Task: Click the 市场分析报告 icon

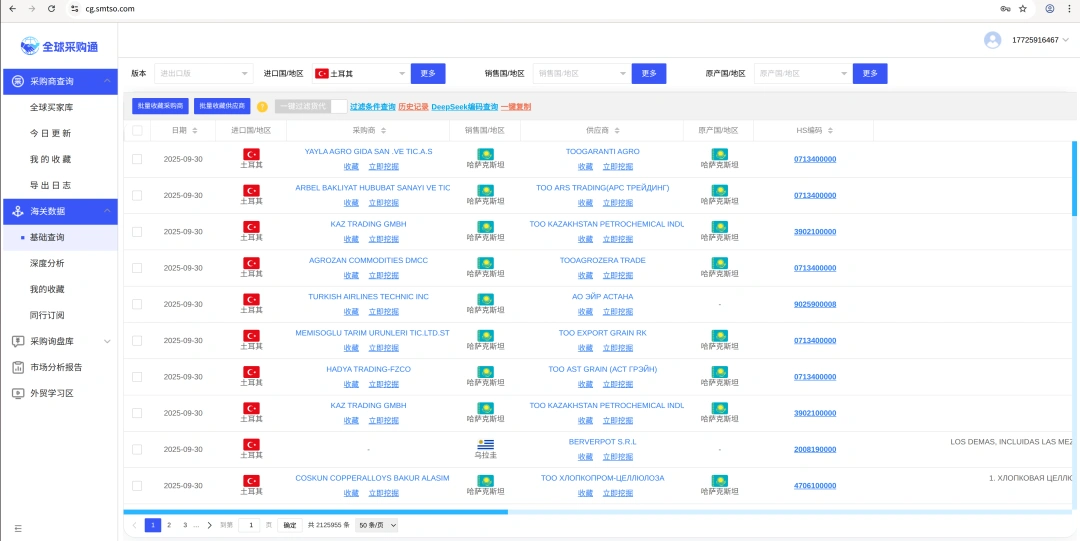Action: [19, 367]
